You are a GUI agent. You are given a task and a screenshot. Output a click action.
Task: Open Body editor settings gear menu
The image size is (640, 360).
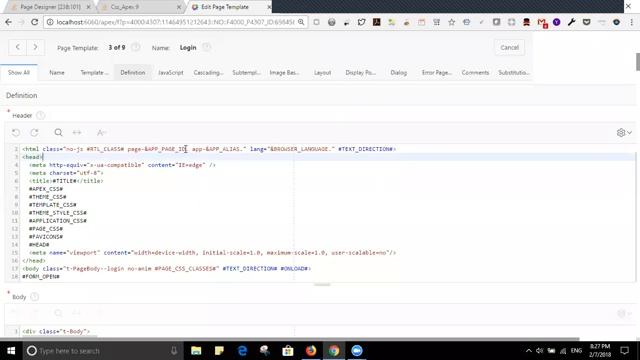click(x=624, y=313)
